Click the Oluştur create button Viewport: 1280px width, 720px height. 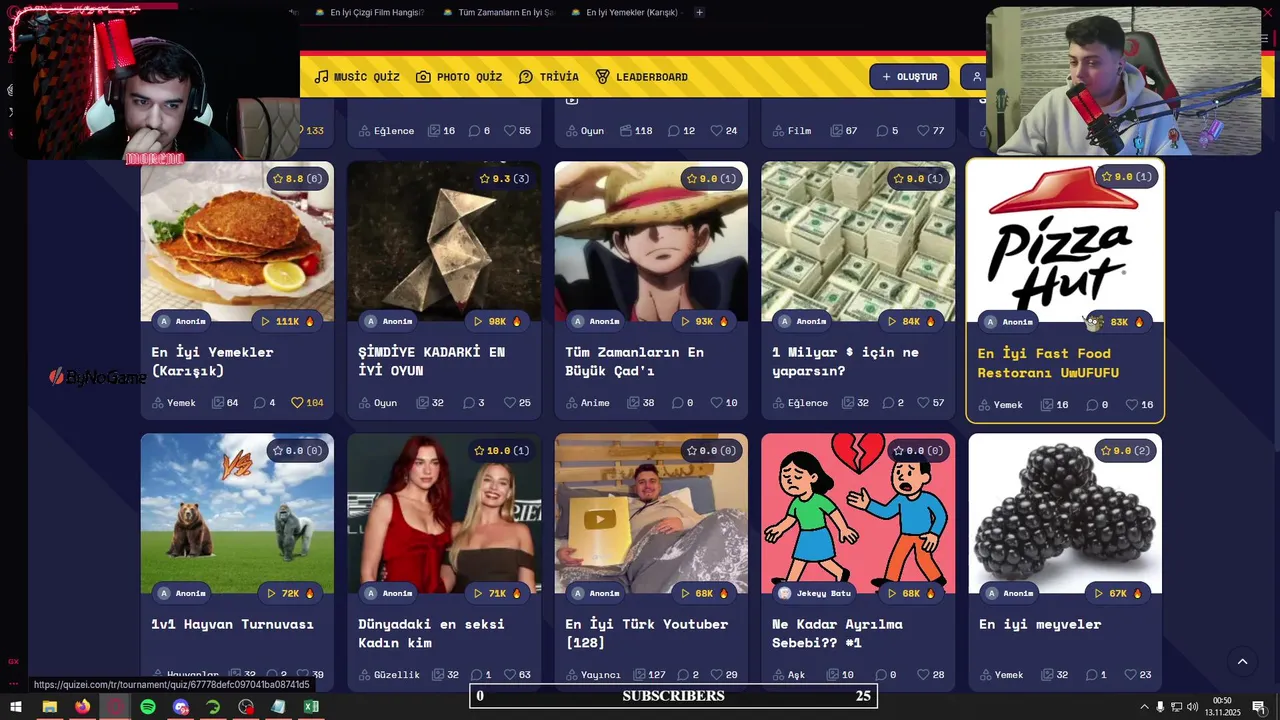coord(909,77)
